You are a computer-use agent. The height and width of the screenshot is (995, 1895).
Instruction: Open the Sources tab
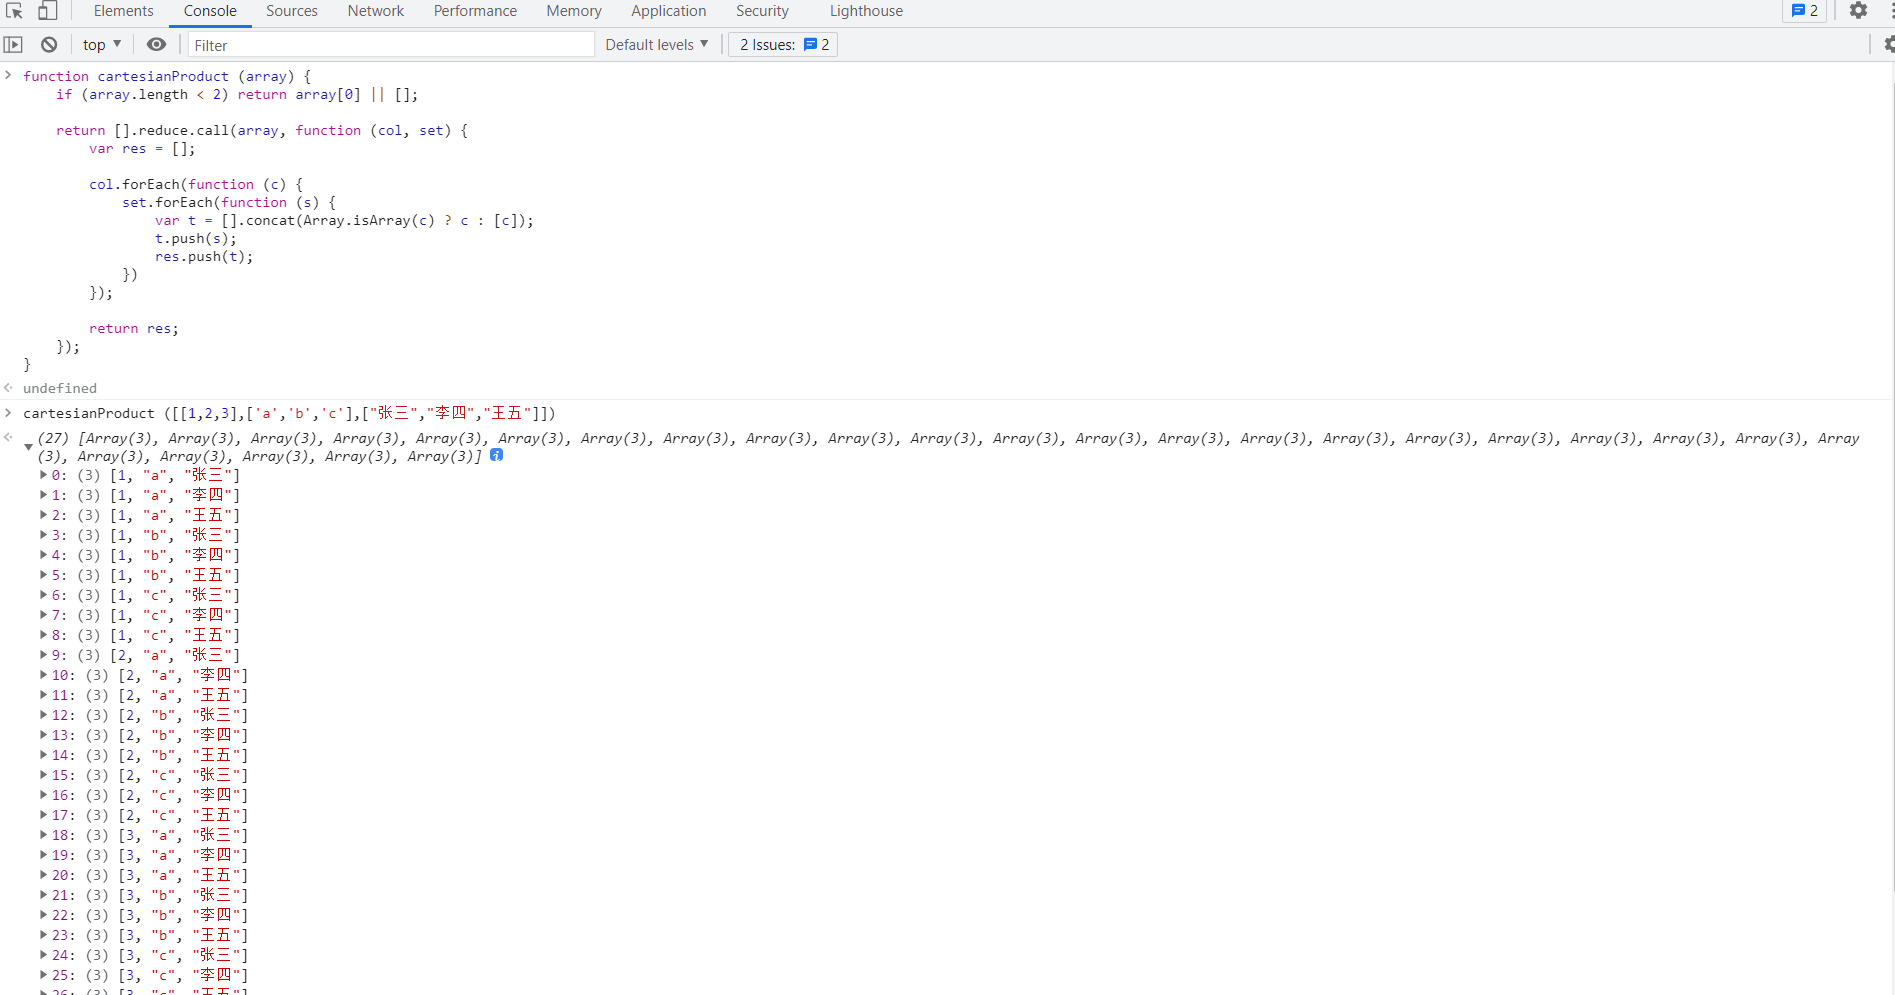click(x=292, y=11)
